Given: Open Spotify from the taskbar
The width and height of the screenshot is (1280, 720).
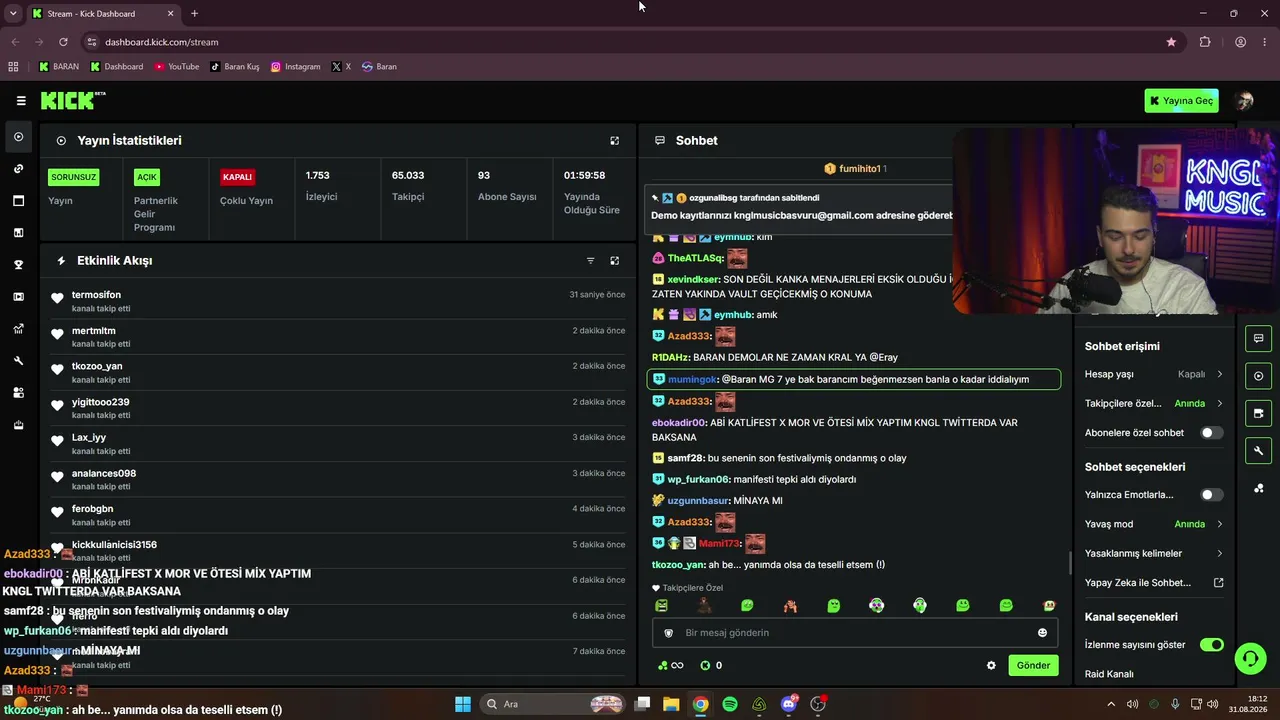Looking at the screenshot, I should [730, 704].
